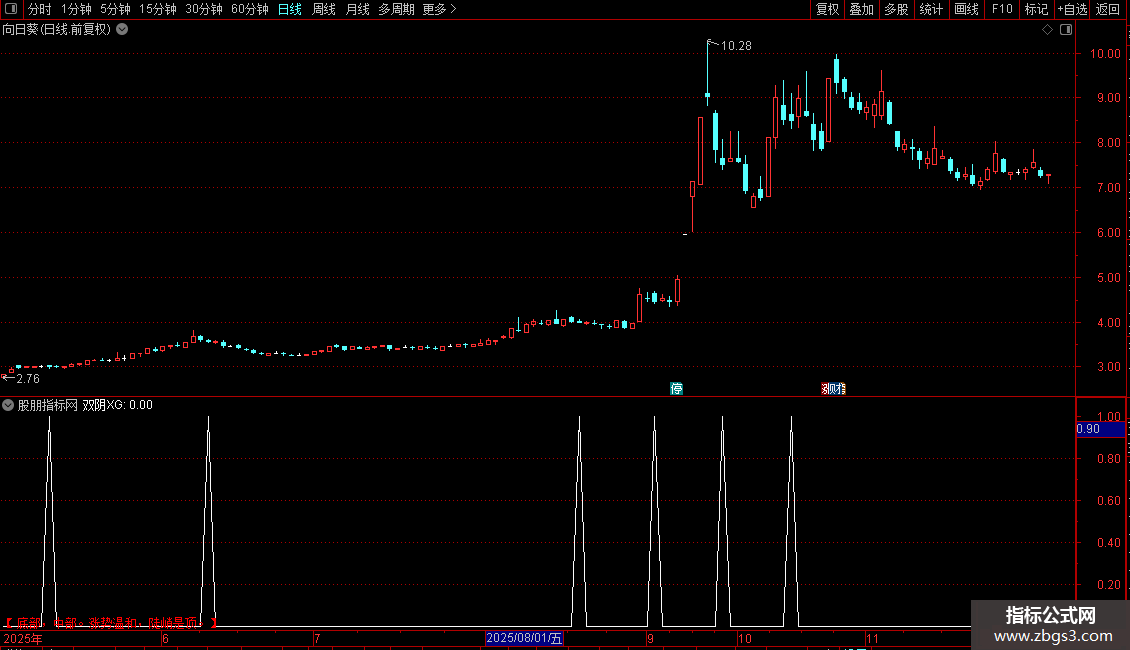Click the 股朋指标网 indicator name
This screenshot has height=650, width=1130.
pyautogui.click(x=48, y=405)
